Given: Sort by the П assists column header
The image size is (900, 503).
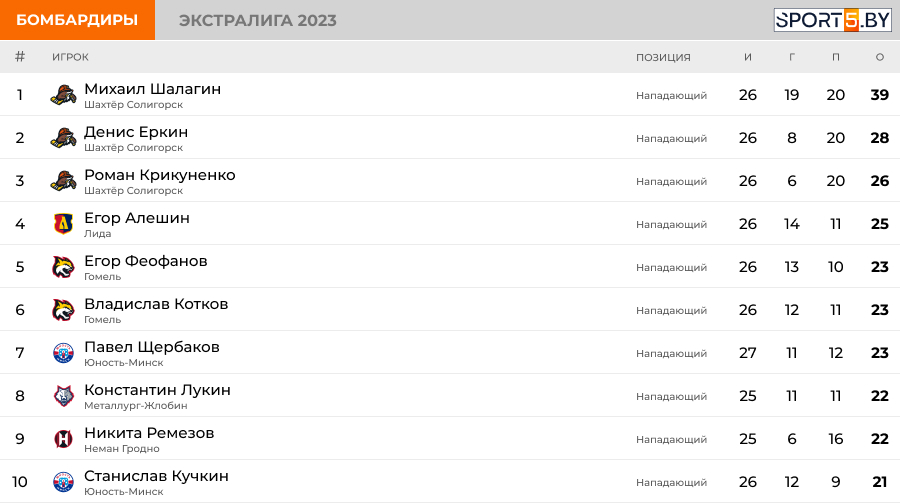Looking at the screenshot, I should coord(836,57).
